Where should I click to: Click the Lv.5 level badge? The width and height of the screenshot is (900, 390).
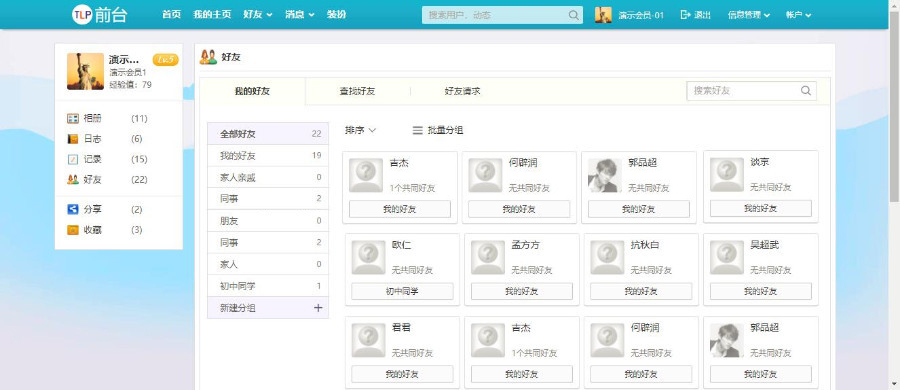click(165, 60)
